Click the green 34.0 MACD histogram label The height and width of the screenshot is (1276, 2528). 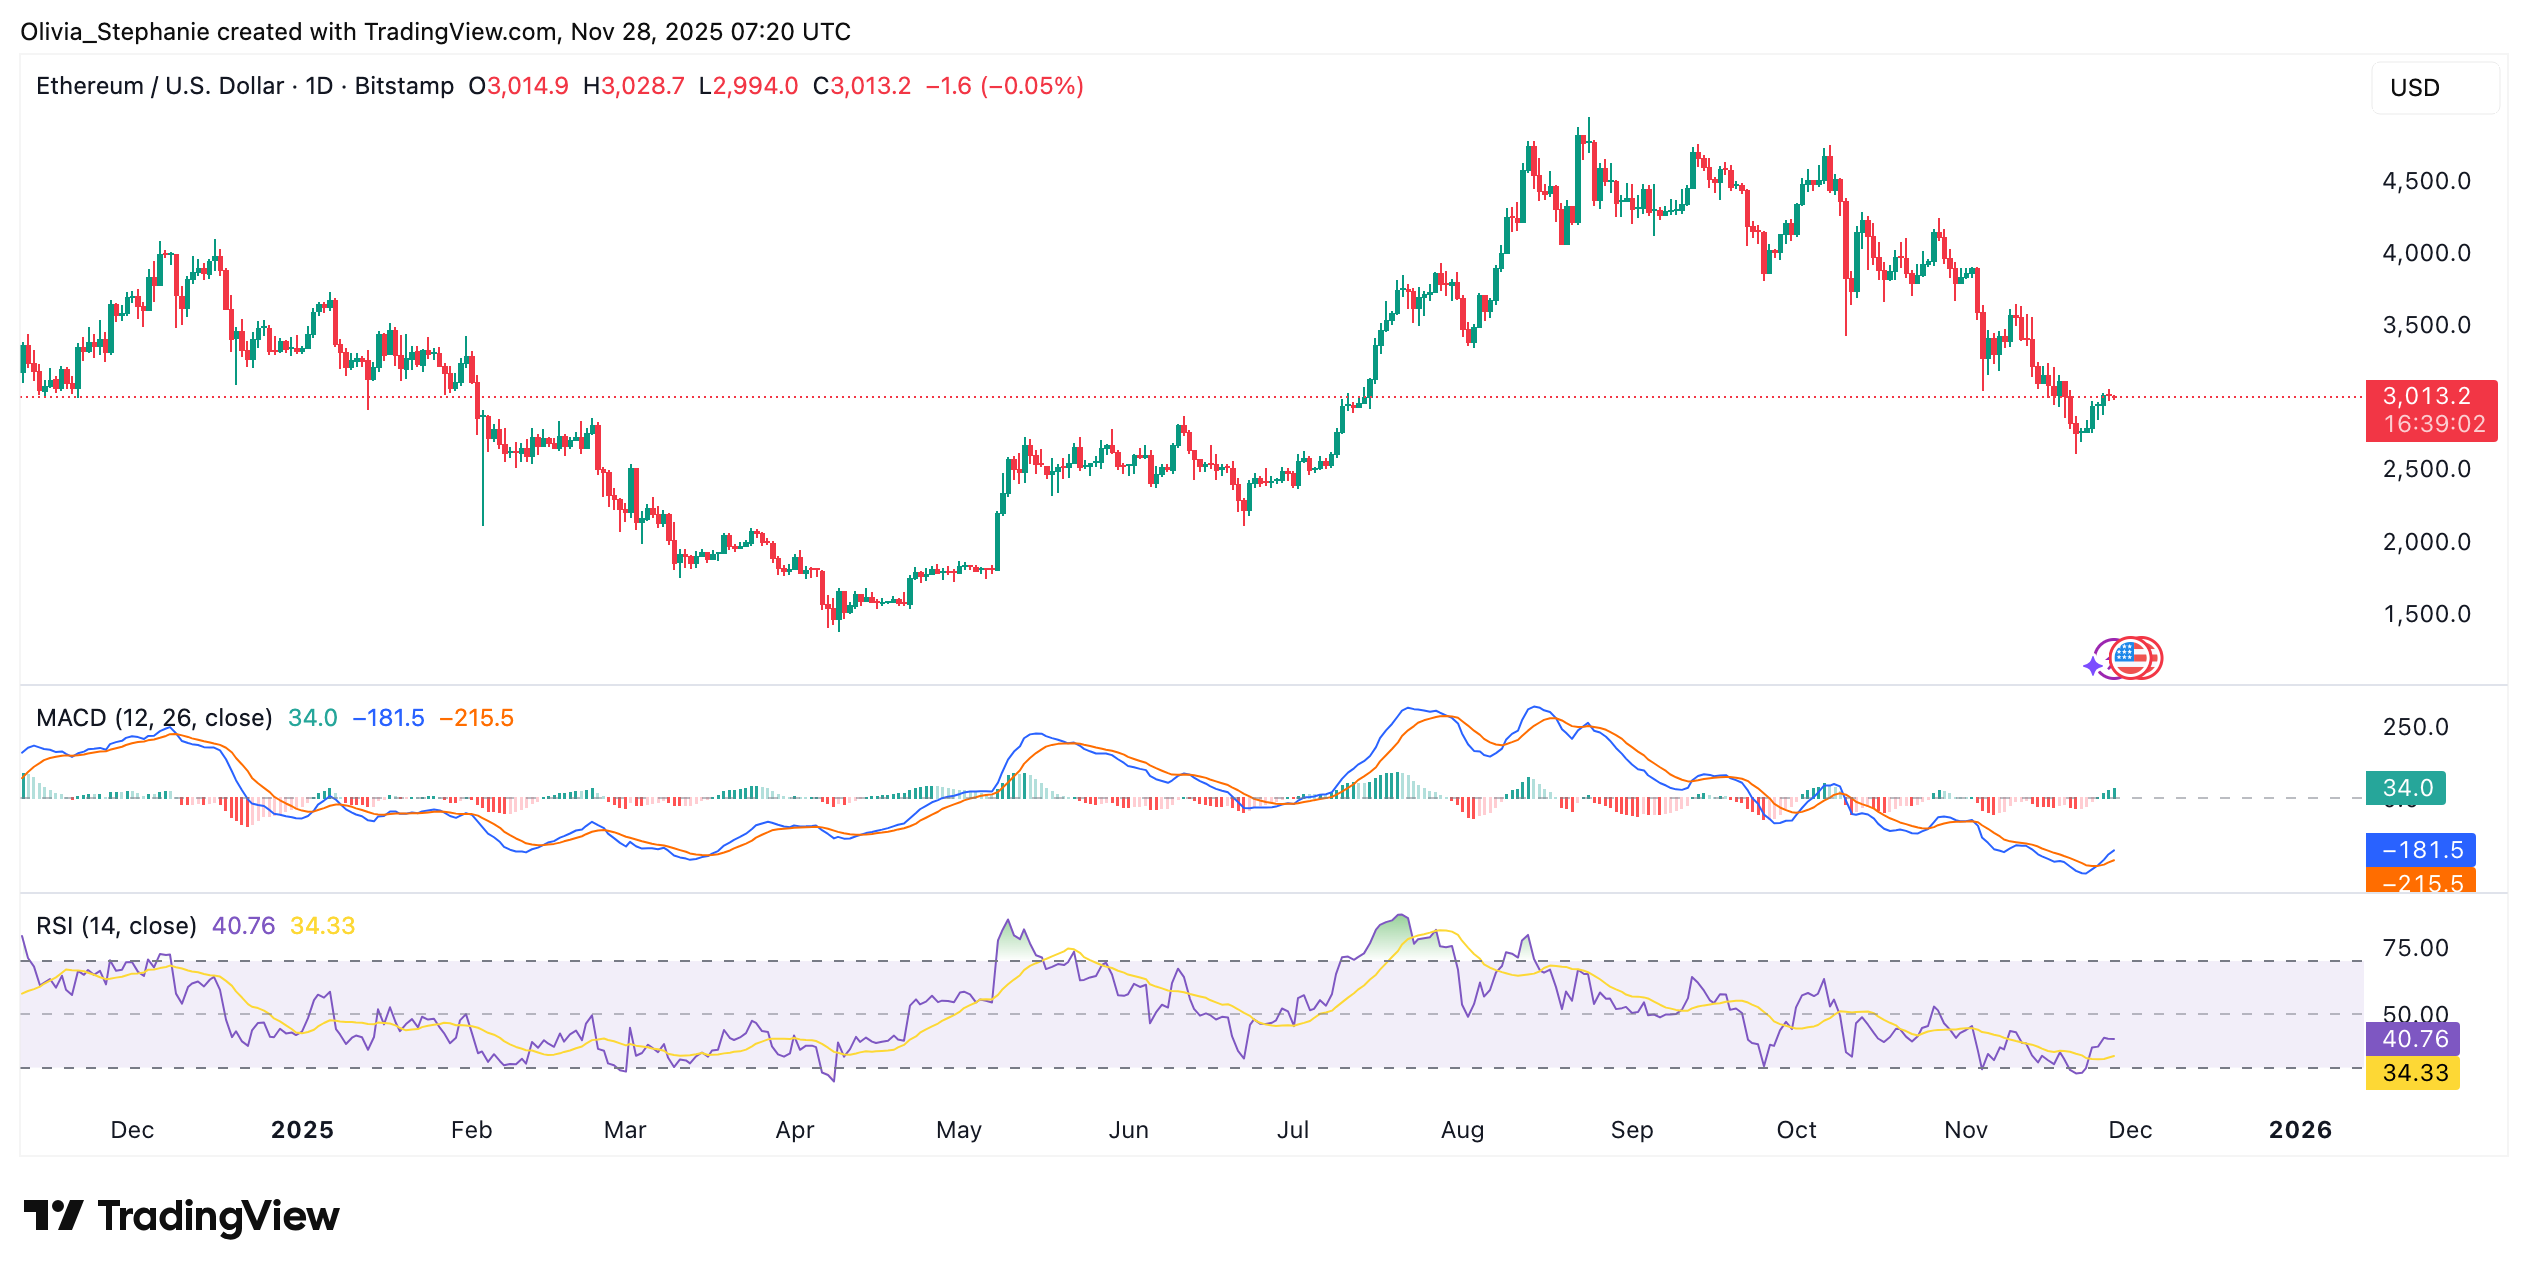pos(2405,788)
